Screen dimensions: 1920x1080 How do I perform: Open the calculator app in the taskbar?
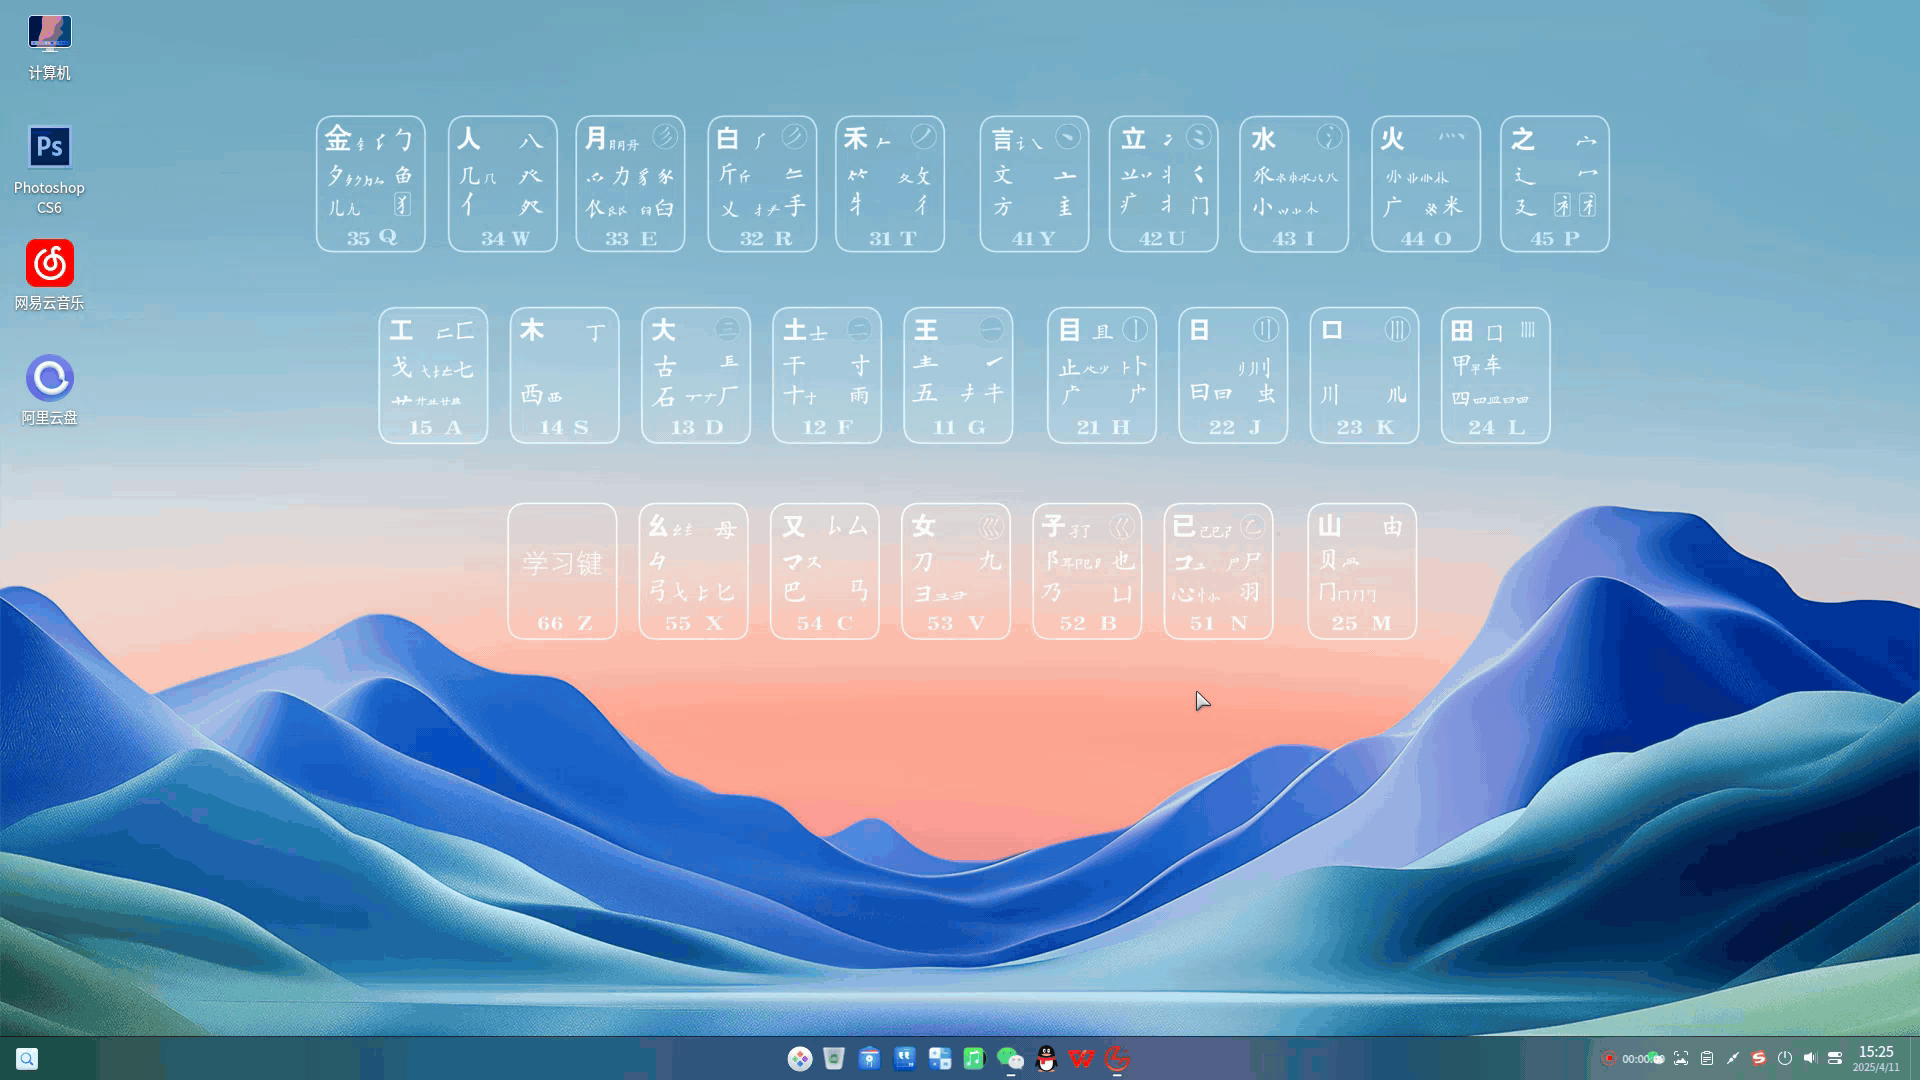pyautogui.click(x=939, y=1059)
